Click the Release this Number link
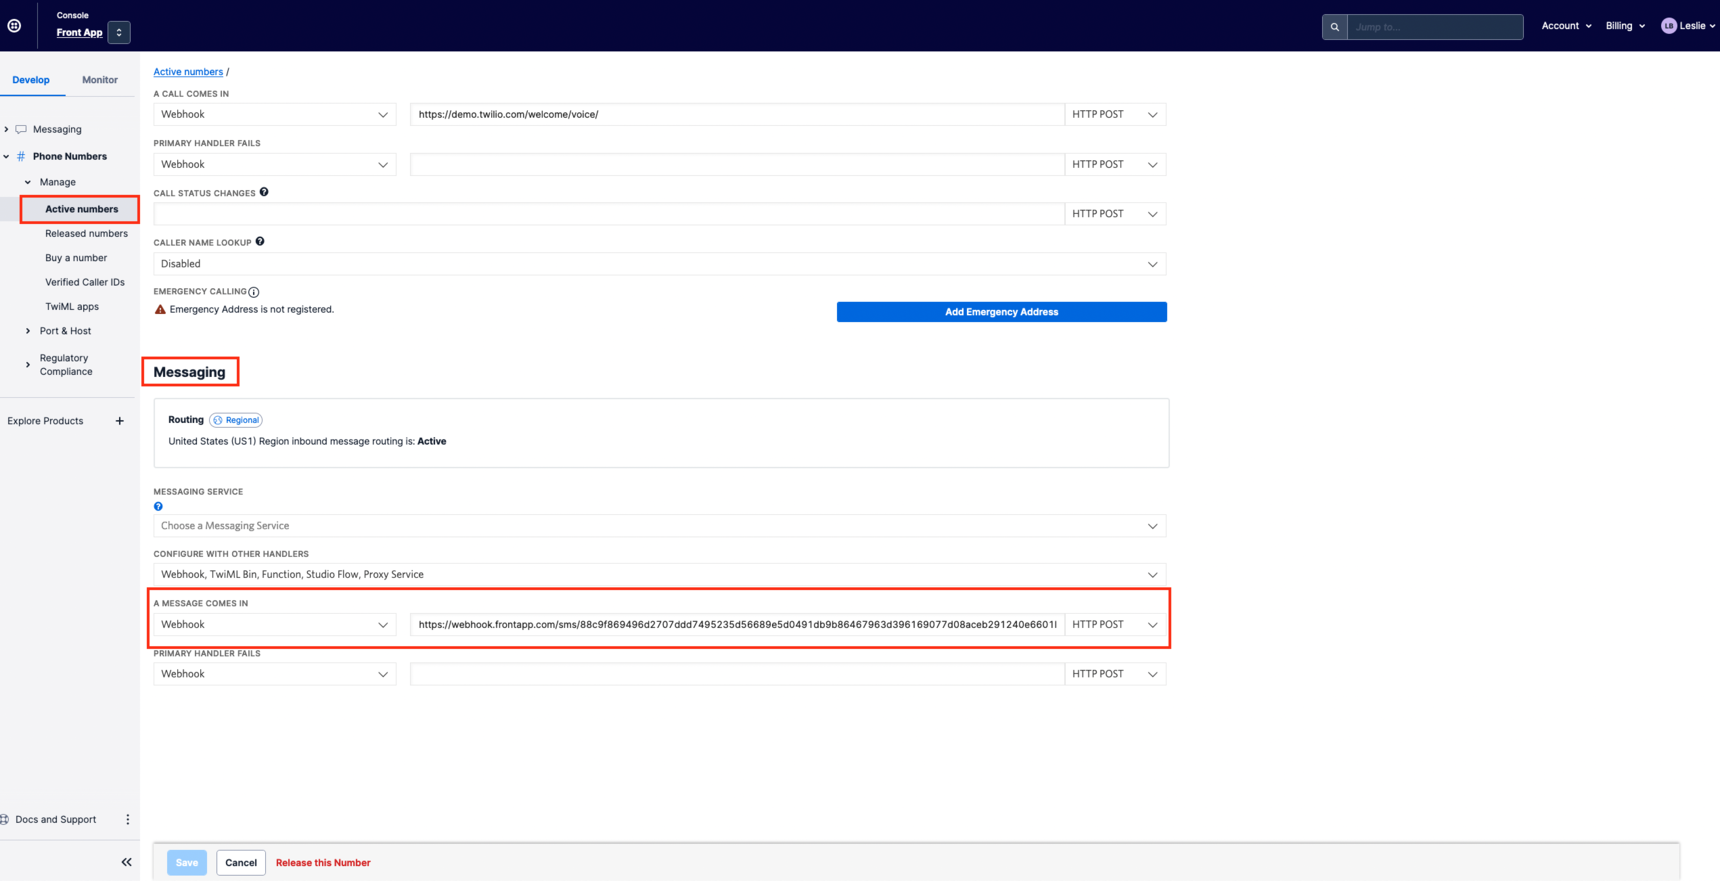 (x=322, y=863)
